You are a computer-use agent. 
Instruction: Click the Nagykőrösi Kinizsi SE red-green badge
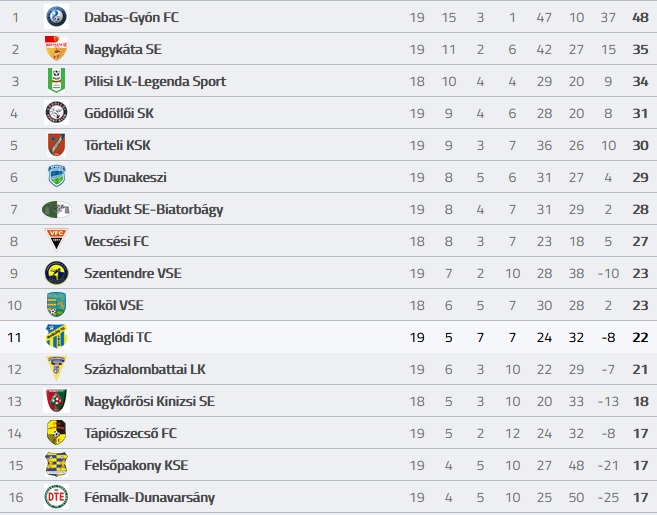click(x=56, y=401)
